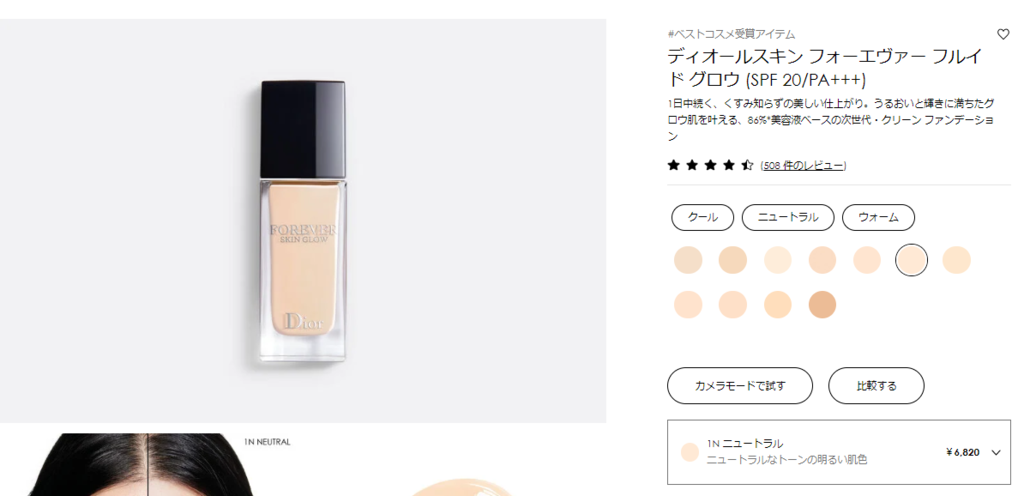Open the 508 件のレビュー reviews link

803,166
